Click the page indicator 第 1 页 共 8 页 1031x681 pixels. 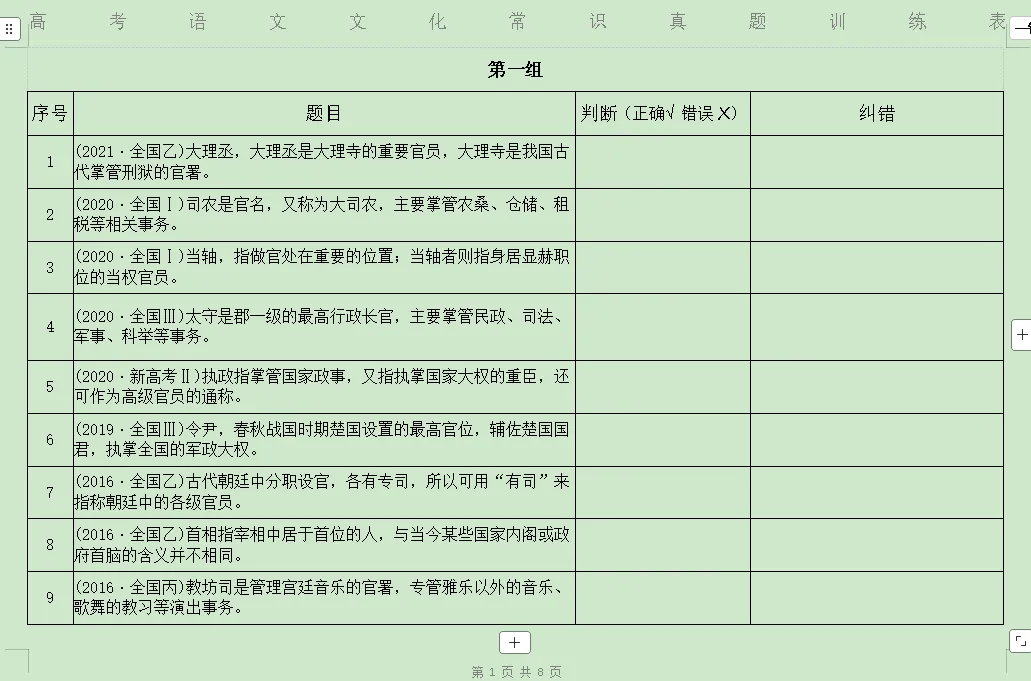[x=515, y=670]
